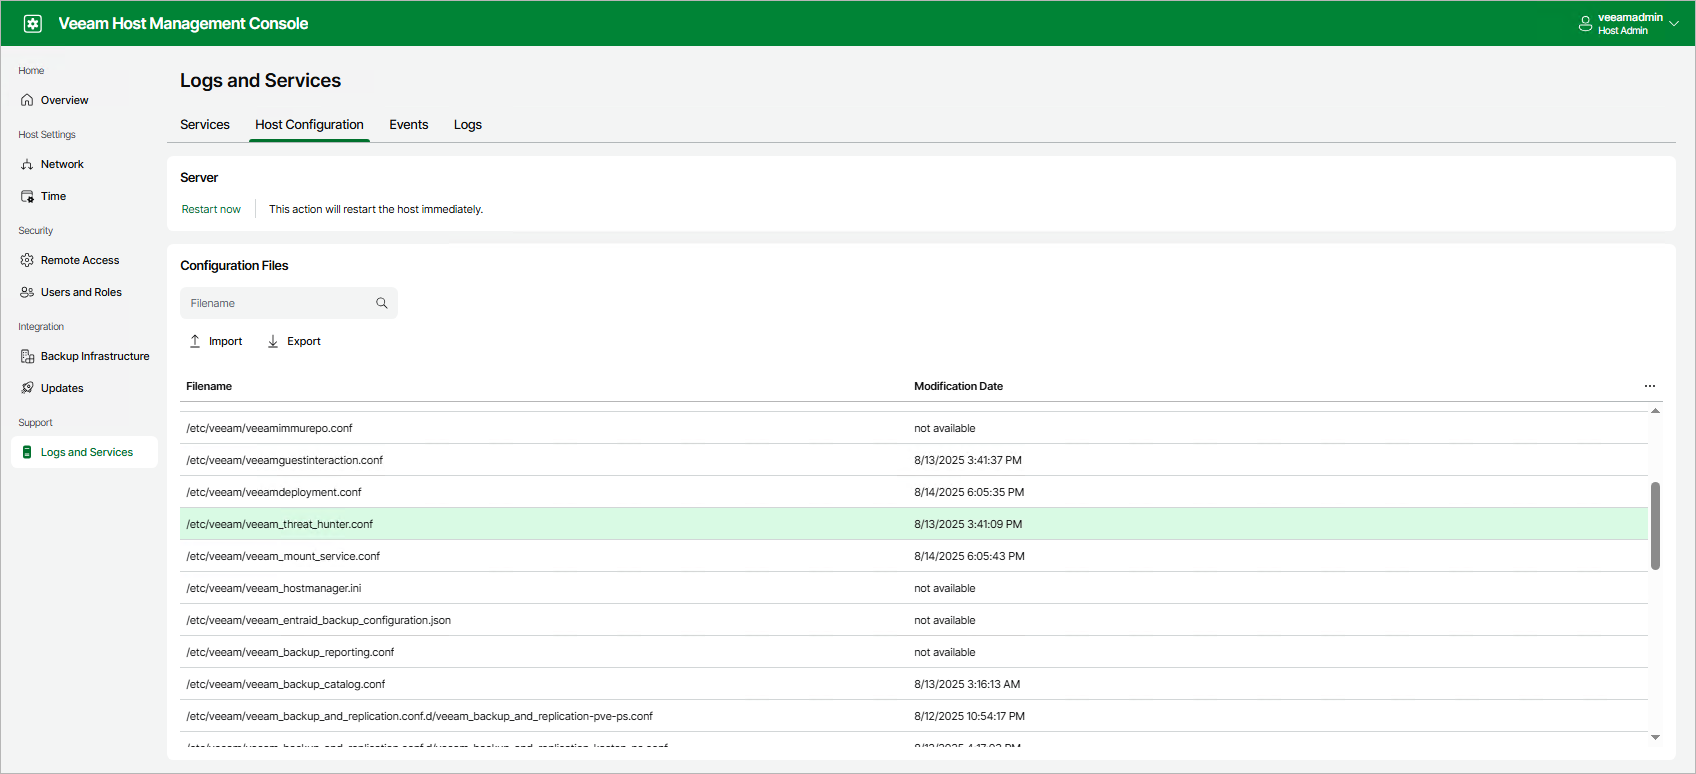Click the Filename search field
The image size is (1696, 774).
pyautogui.click(x=289, y=303)
